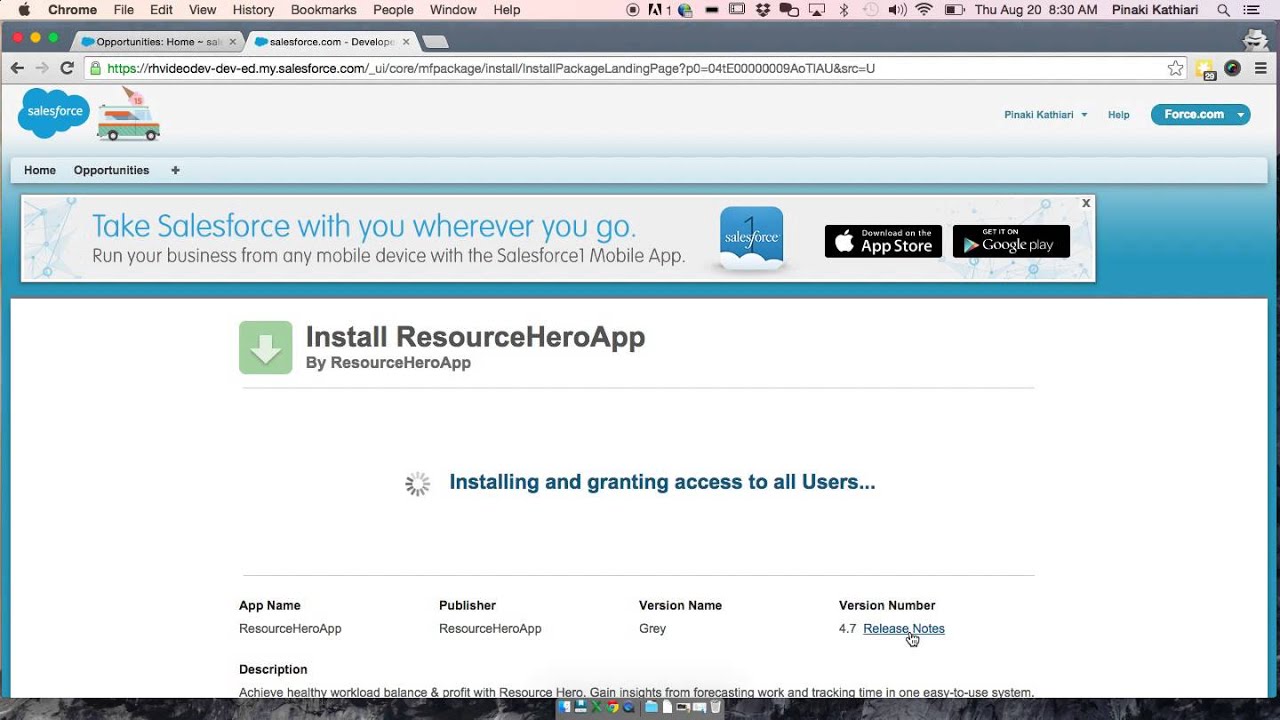This screenshot has height=720, width=1280.
Task: Click Chrome back arrow
Action: pyautogui.click(x=17, y=68)
